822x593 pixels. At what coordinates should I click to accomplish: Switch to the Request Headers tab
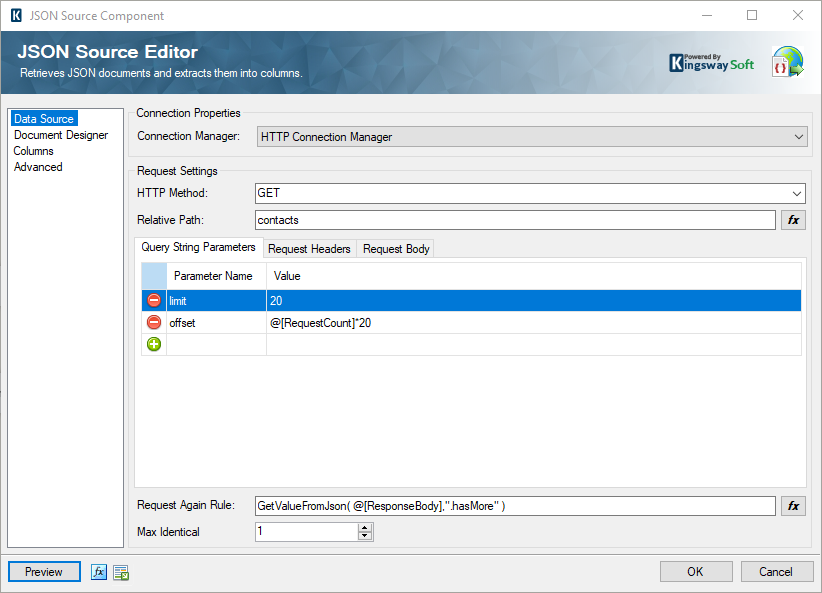311,247
